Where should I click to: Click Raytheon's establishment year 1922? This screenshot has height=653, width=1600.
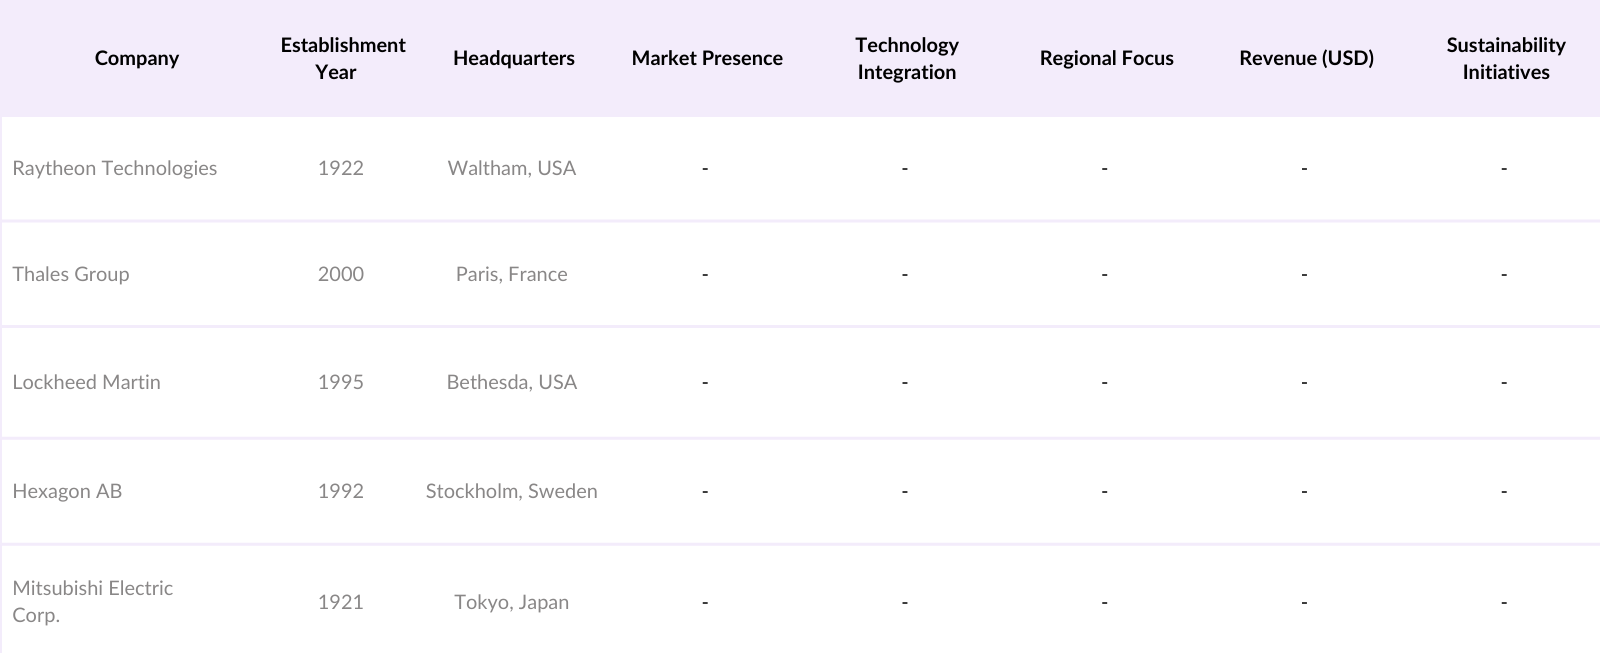[341, 168]
